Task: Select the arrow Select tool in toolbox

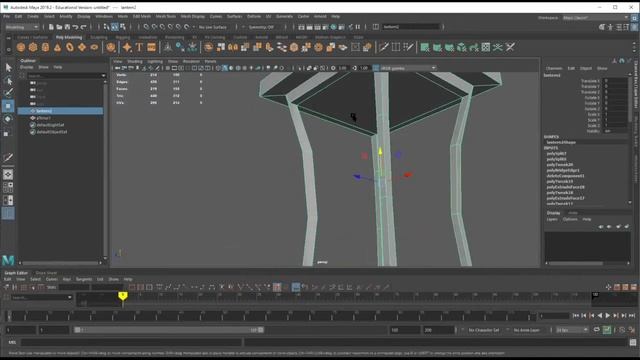Action: [x=8, y=67]
